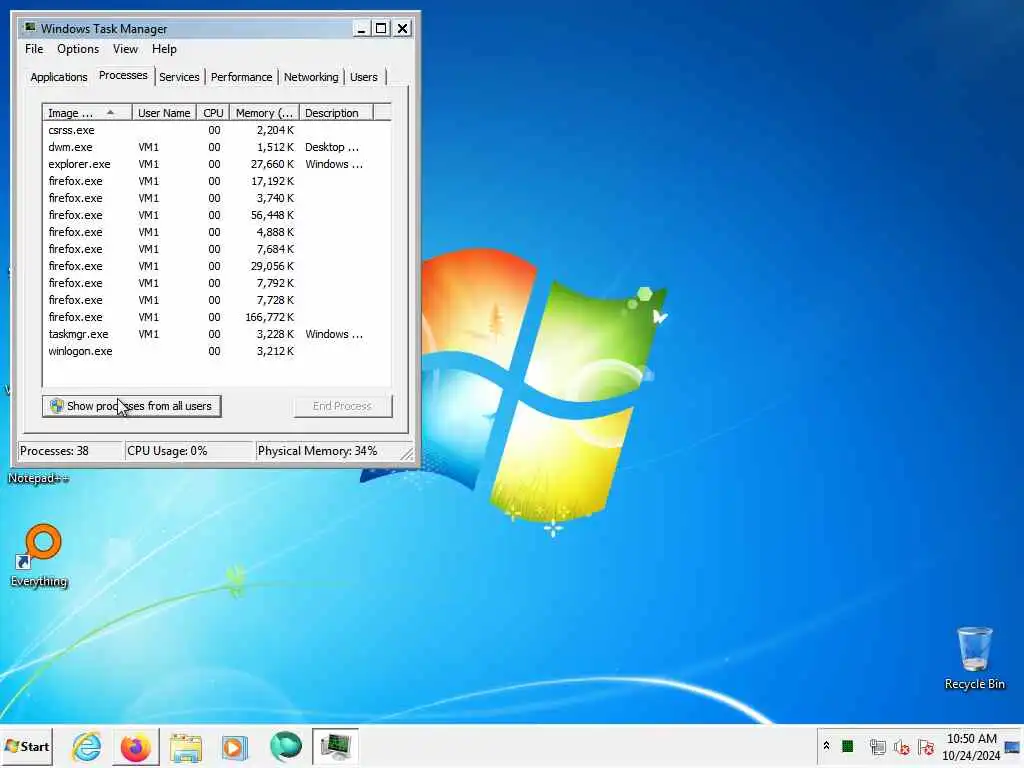The image size is (1024, 768).
Task: Switch to the Performance tab
Action: tap(241, 77)
